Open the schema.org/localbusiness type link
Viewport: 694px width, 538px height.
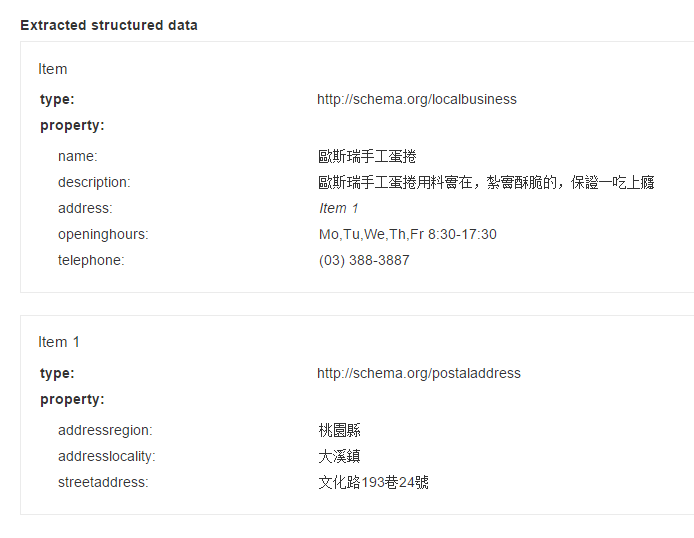pyautogui.click(x=416, y=99)
